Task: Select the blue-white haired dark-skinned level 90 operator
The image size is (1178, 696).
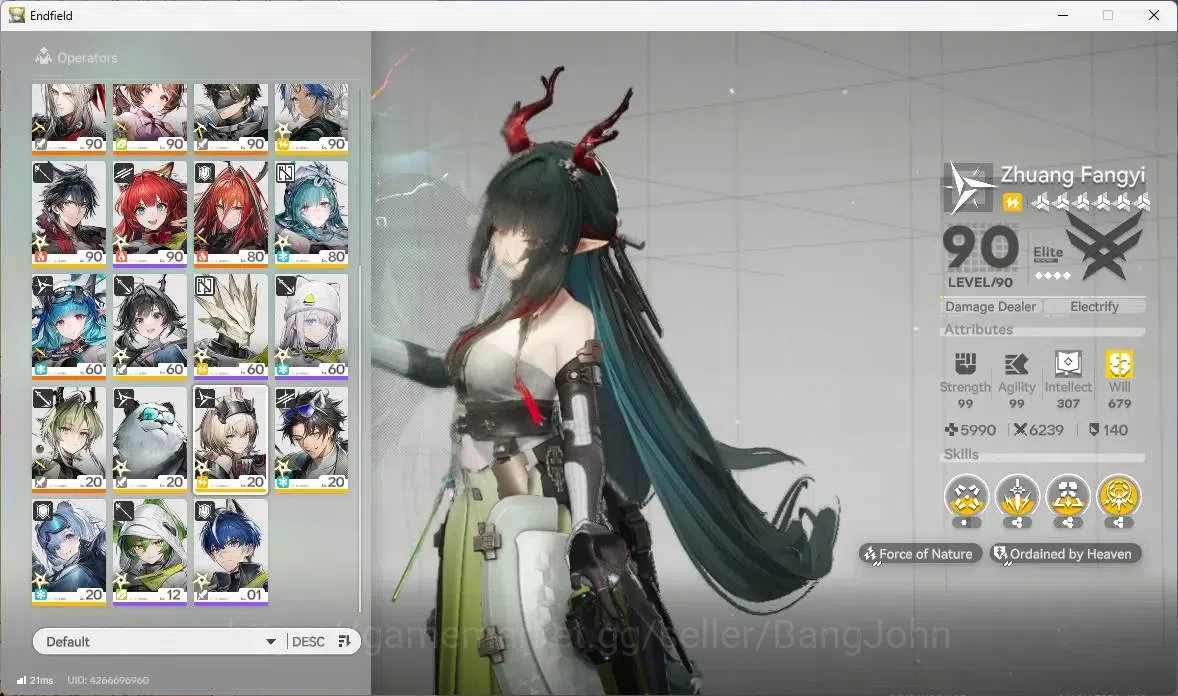Action: (x=311, y=118)
